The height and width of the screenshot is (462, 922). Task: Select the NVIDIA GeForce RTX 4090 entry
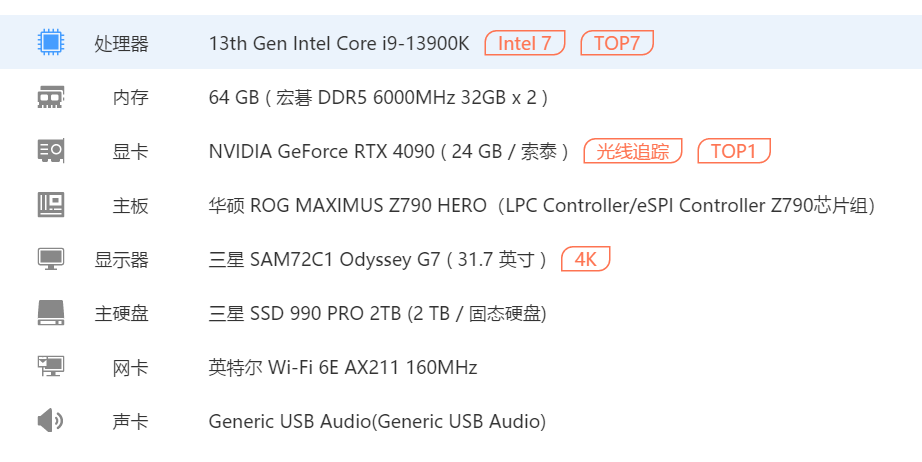click(x=389, y=152)
